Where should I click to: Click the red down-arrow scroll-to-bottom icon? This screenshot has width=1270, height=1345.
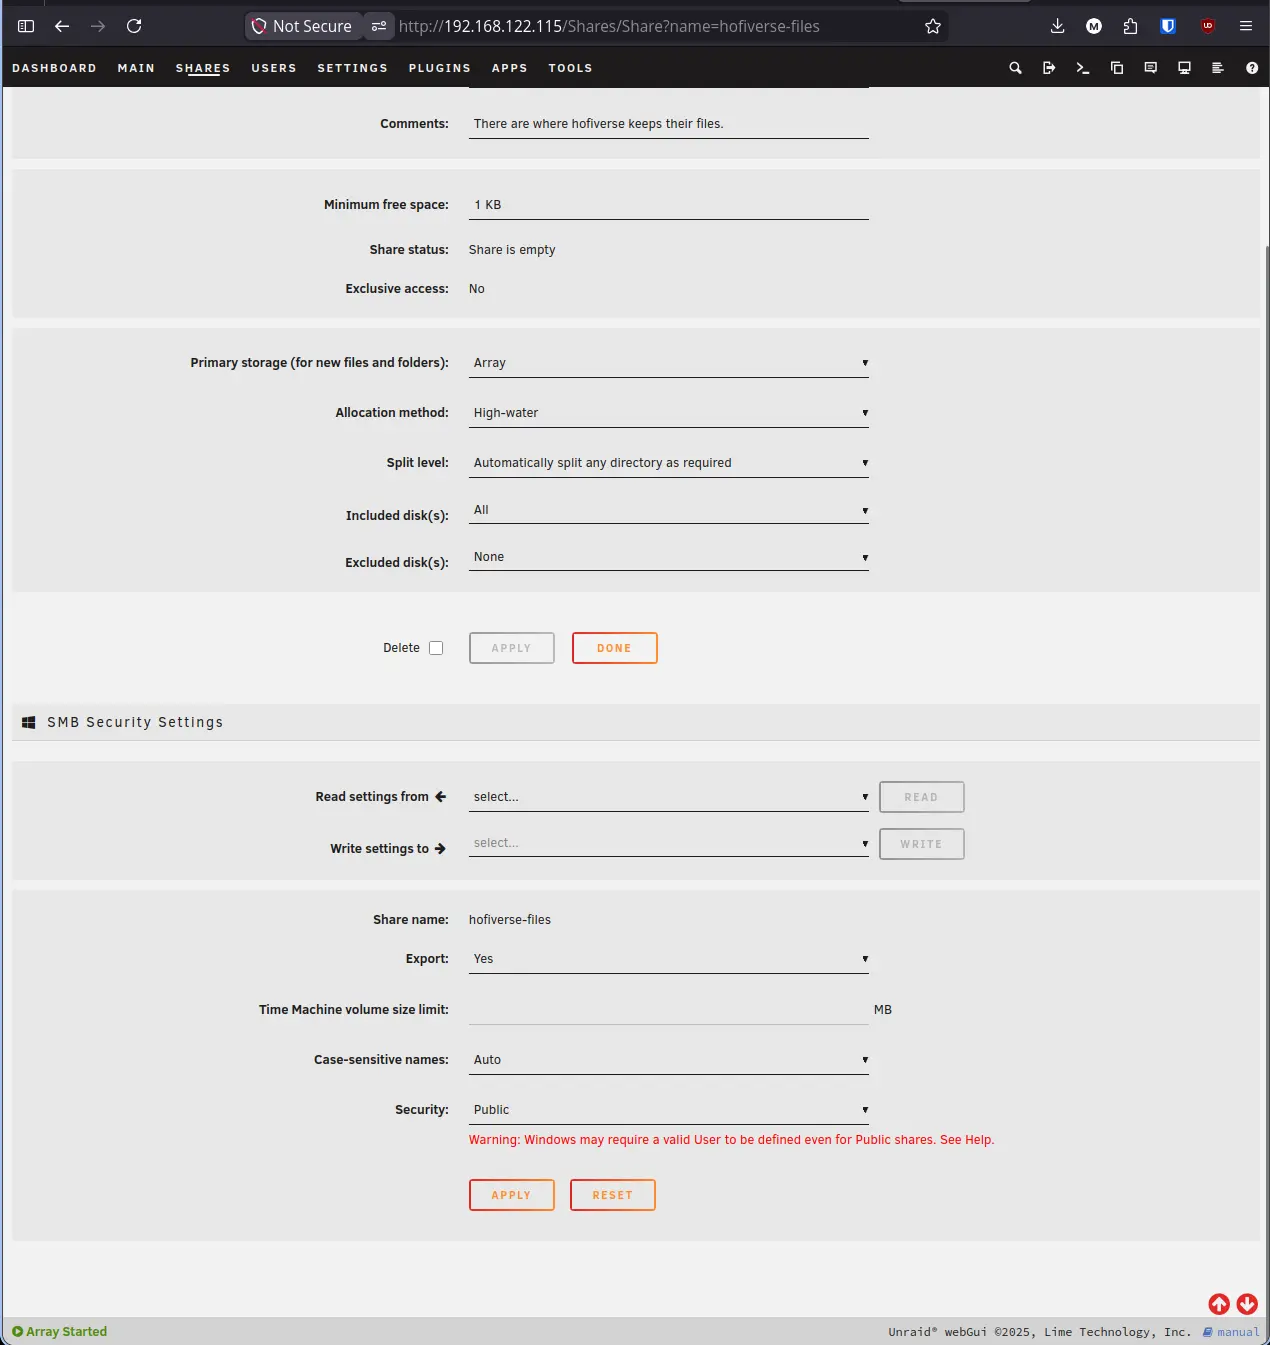pos(1247,1304)
